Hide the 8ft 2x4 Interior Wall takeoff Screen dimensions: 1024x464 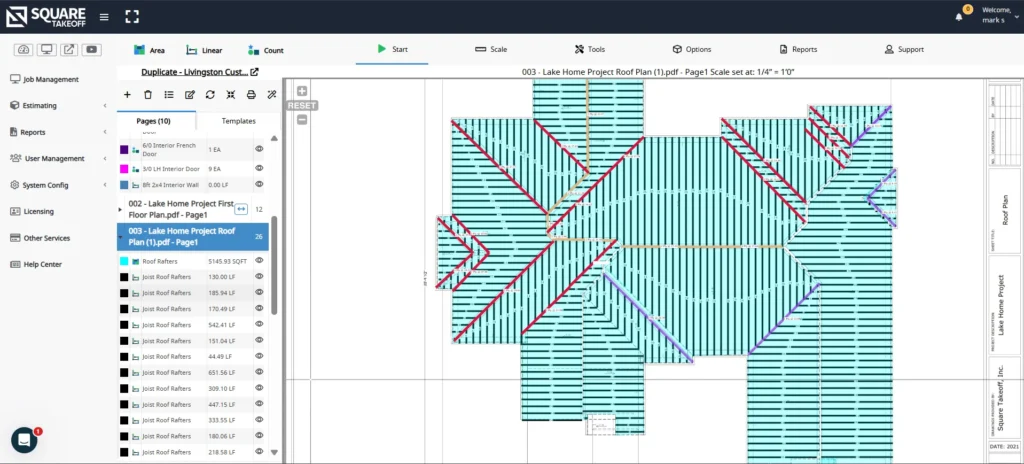tap(259, 185)
